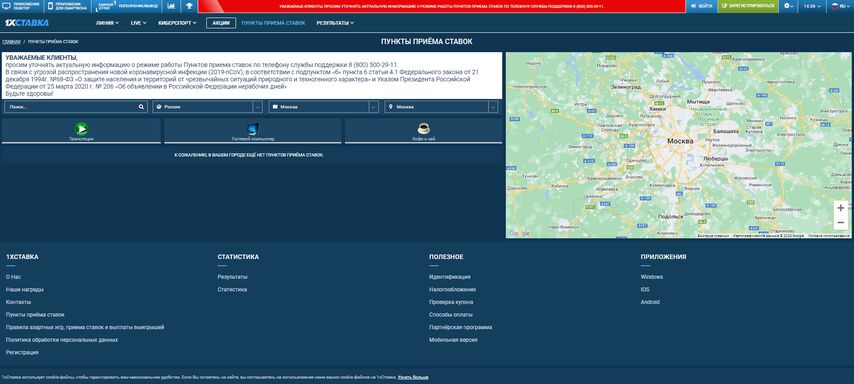Screen dimensions: 854x384
Task: Zoom in on the map
Action: coord(840,208)
